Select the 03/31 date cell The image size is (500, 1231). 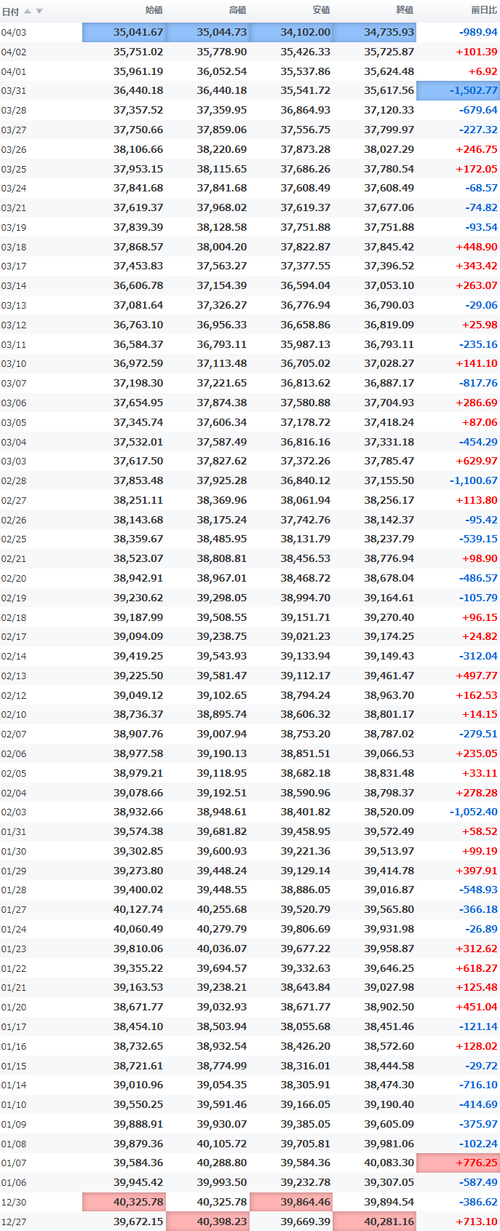pyautogui.click(x=14, y=91)
